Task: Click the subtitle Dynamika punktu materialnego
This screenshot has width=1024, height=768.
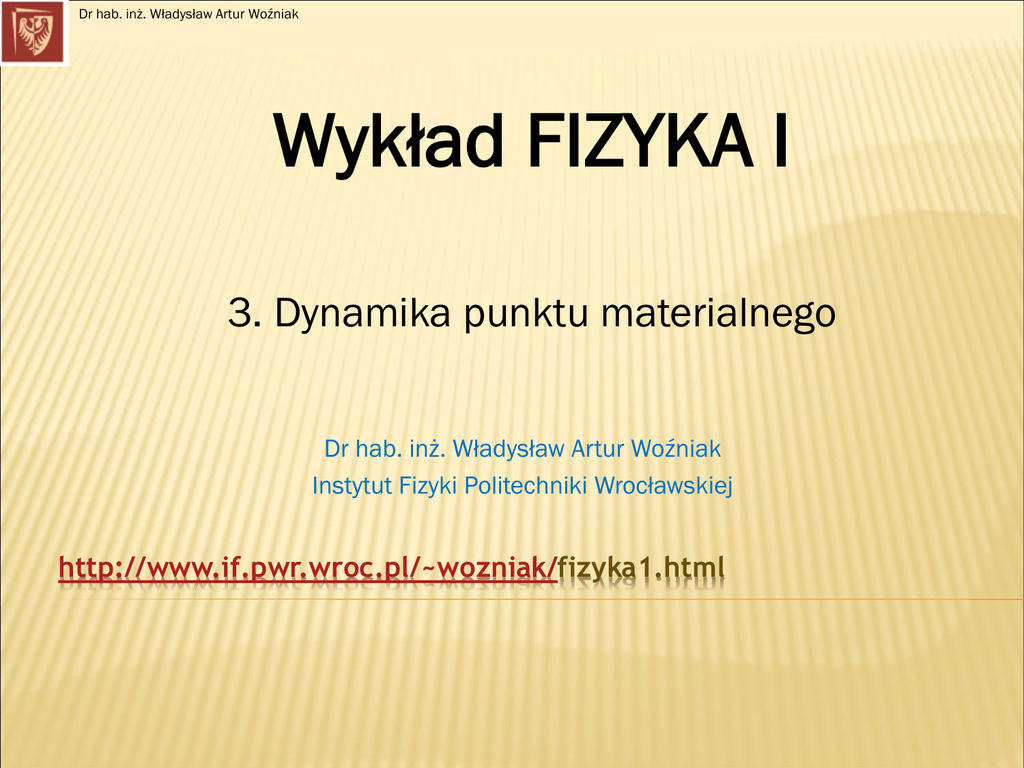Action: click(x=531, y=313)
